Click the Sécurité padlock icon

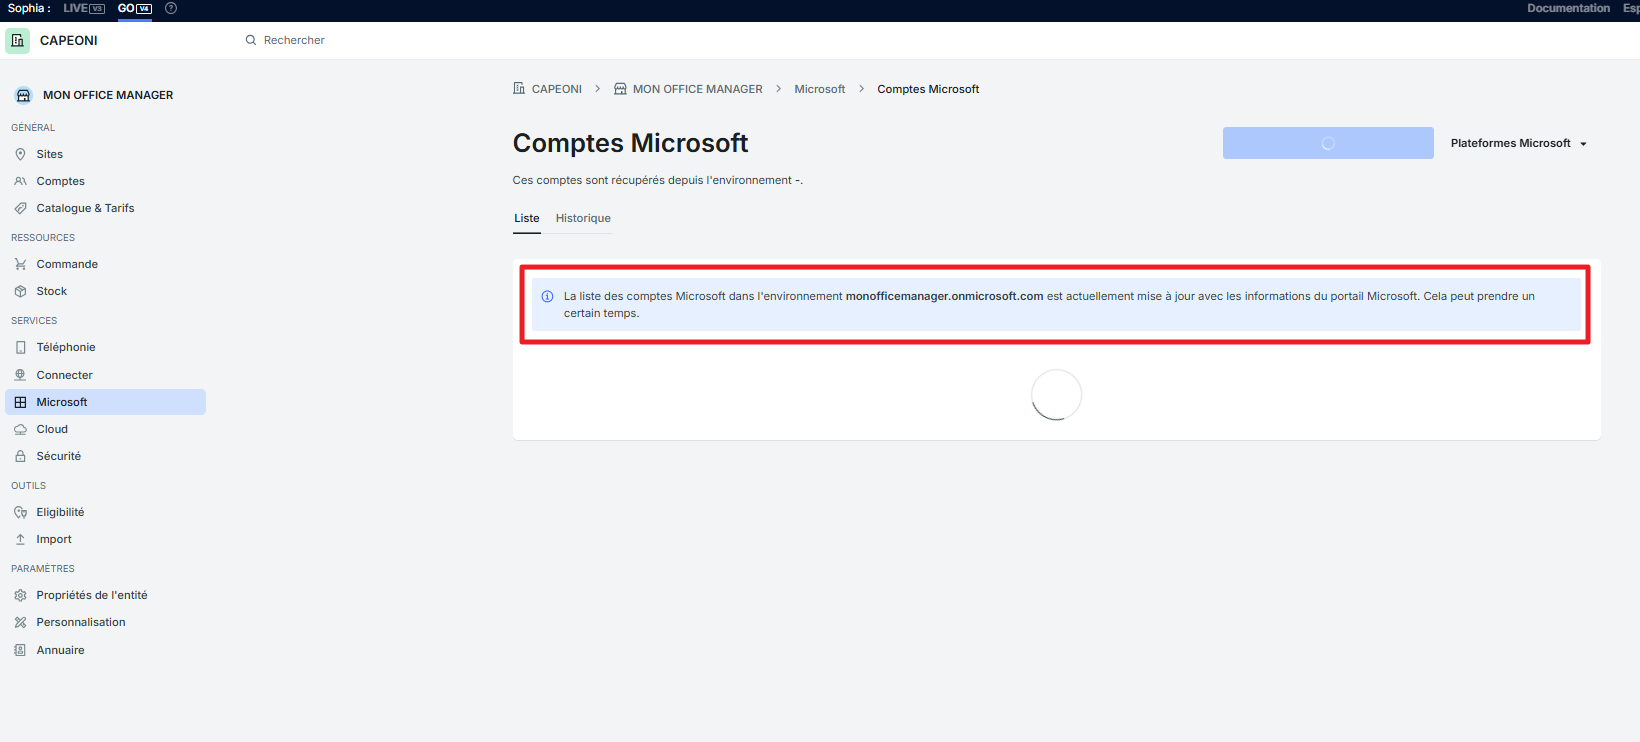click(x=20, y=456)
